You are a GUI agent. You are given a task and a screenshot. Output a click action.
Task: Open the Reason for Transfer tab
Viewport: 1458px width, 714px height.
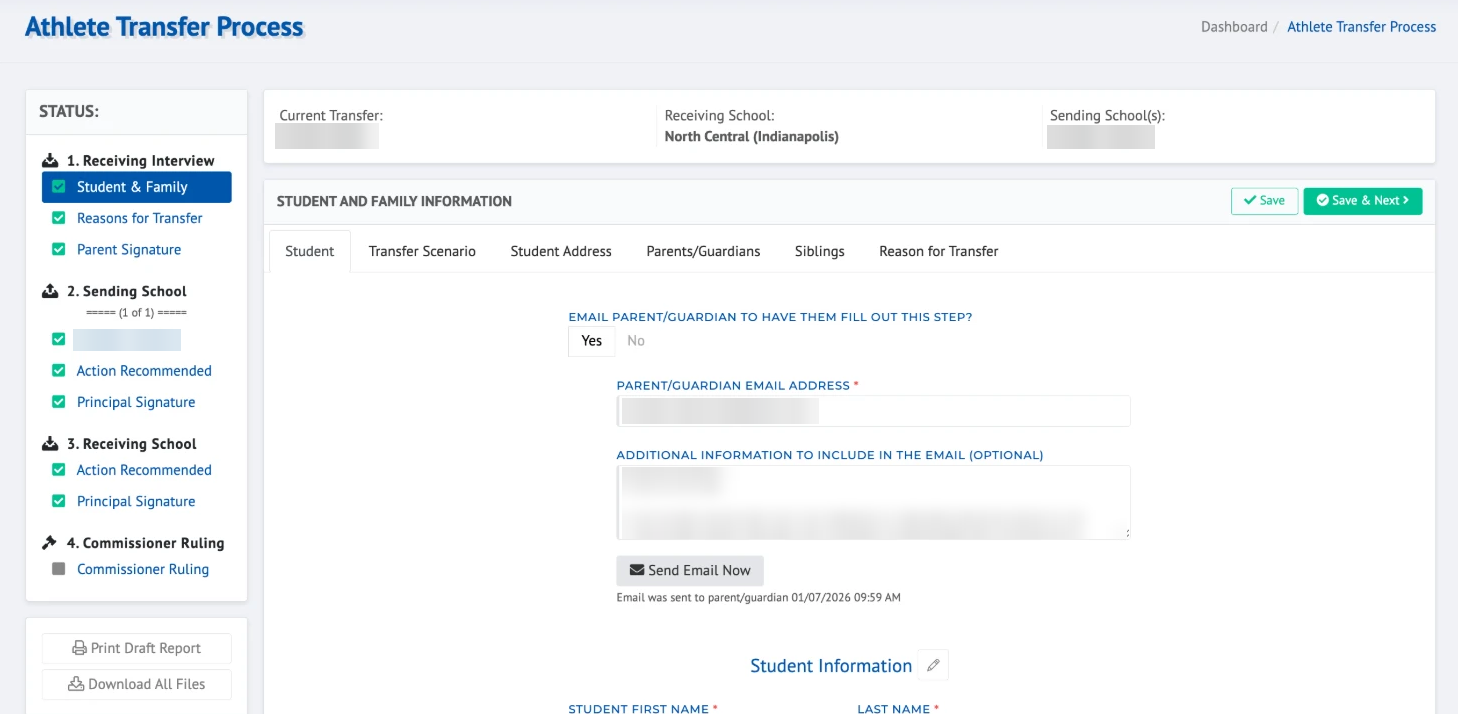[x=939, y=251]
